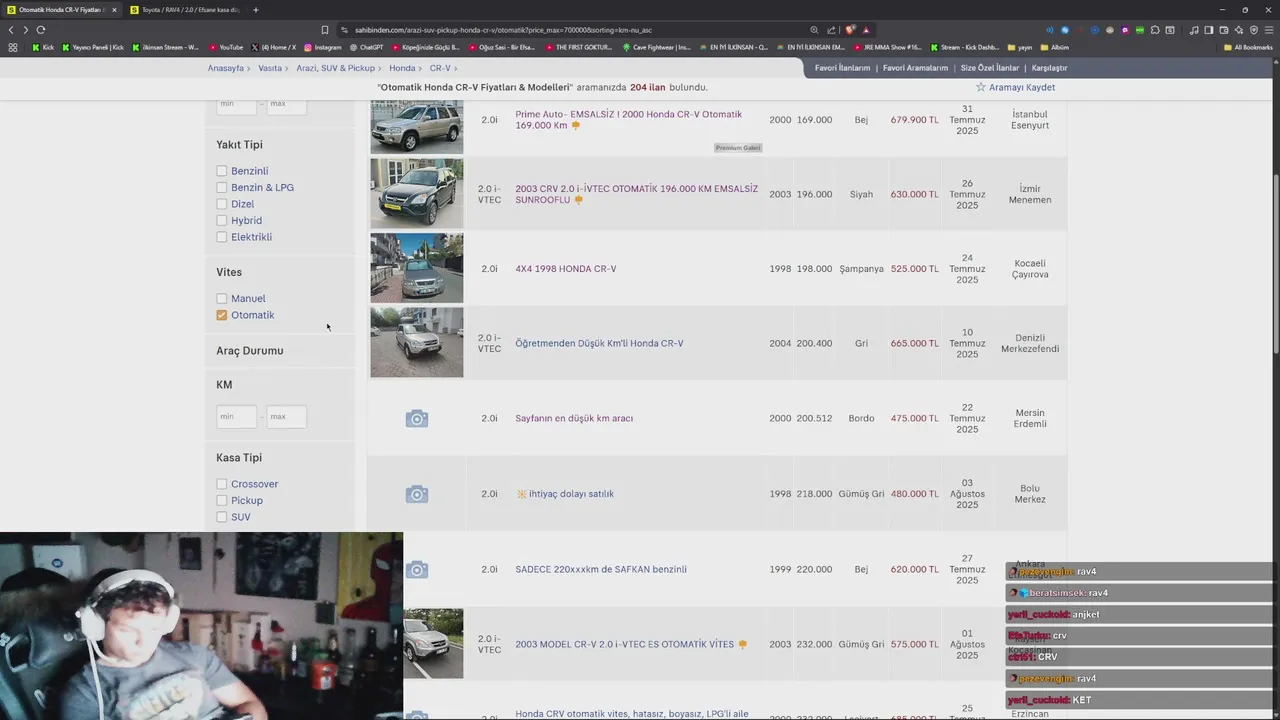This screenshot has height=720, width=1280.
Task: Collapse the Vites filter section
Action: pyautogui.click(x=229, y=272)
